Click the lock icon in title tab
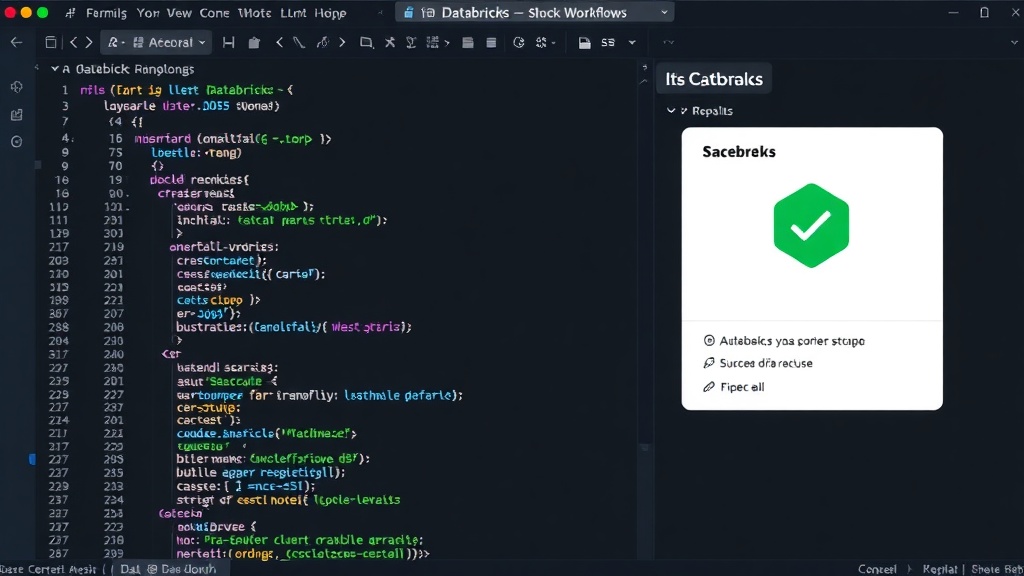The image size is (1024, 576). pos(409,12)
